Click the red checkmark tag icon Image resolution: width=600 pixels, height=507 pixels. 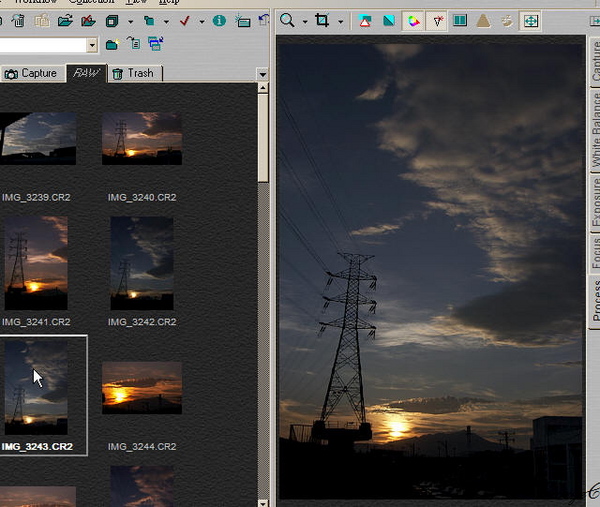[184, 20]
